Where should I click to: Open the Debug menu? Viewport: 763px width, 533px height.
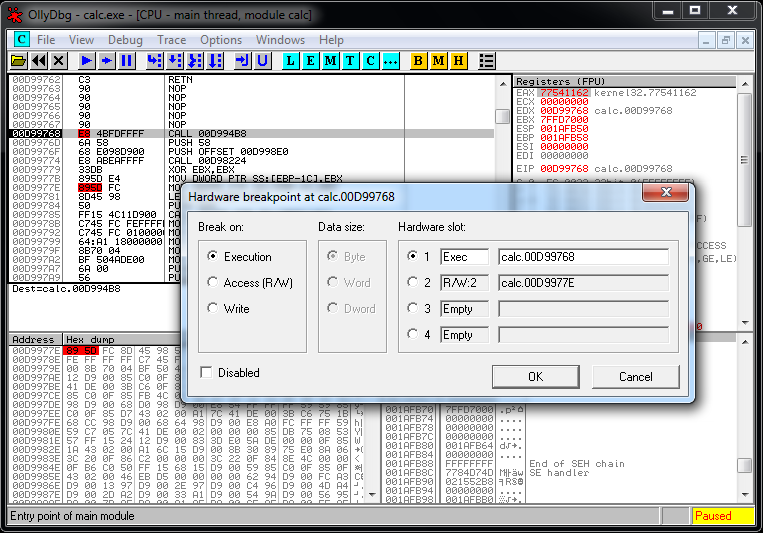(x=125, y=40)
